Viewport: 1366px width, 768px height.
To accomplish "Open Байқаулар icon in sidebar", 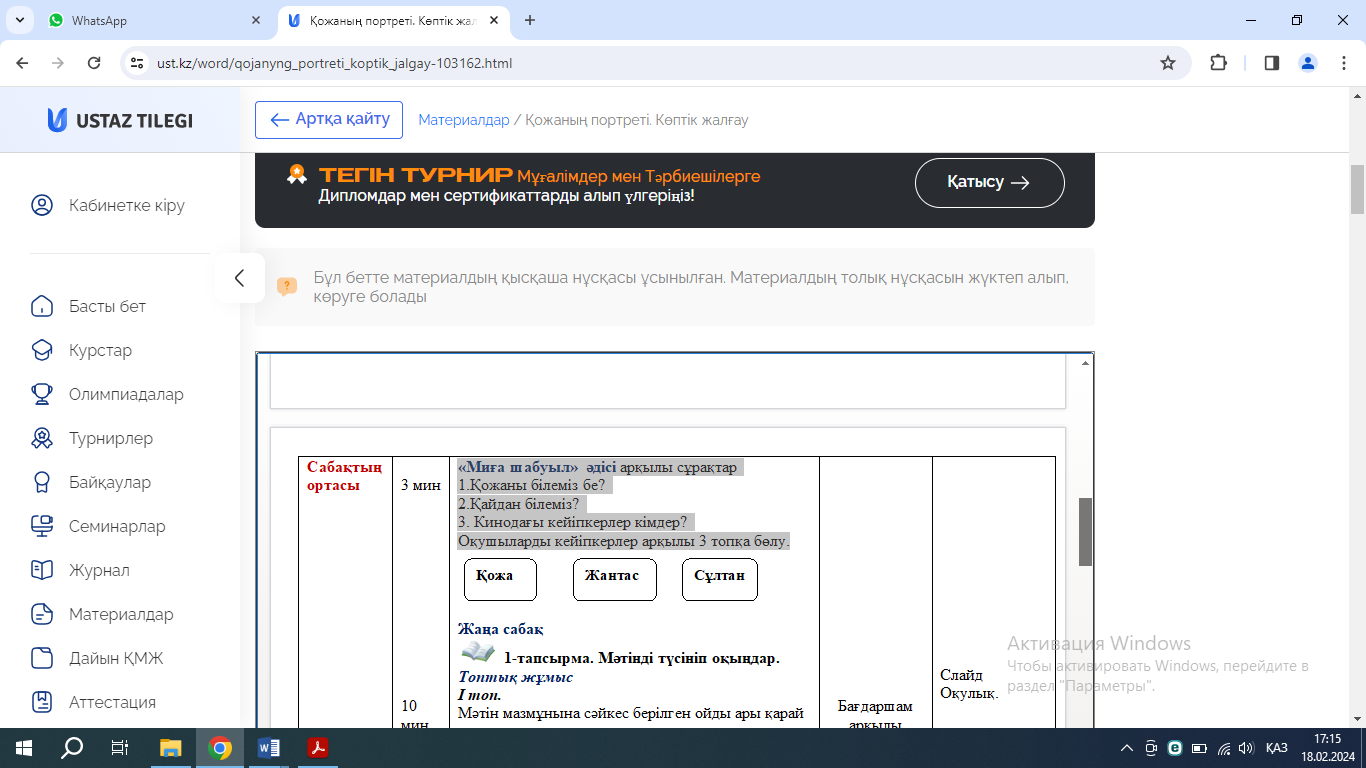I will tap(42, 482).
